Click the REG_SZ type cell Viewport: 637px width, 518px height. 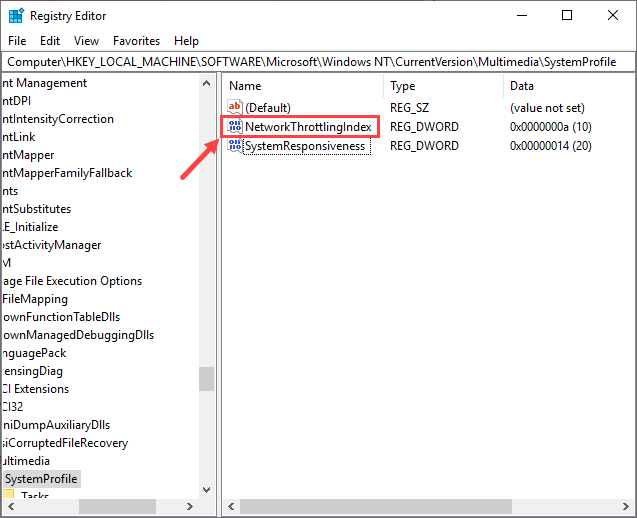(410, 108)
